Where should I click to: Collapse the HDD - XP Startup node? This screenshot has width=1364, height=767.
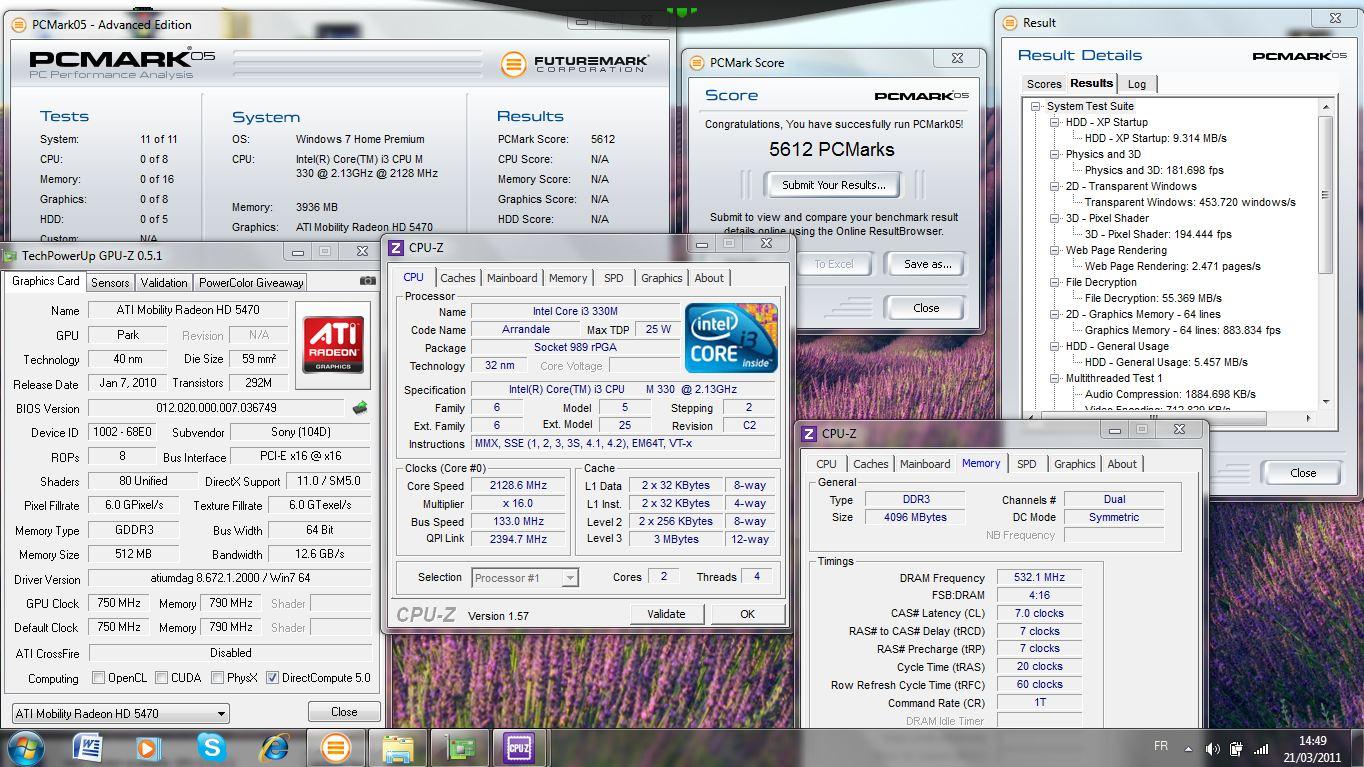[x=1054, y=122]
